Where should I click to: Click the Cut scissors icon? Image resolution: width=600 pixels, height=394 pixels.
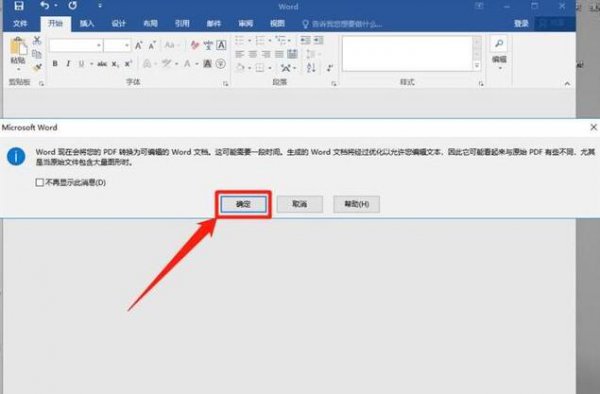[x=37, y=40]
